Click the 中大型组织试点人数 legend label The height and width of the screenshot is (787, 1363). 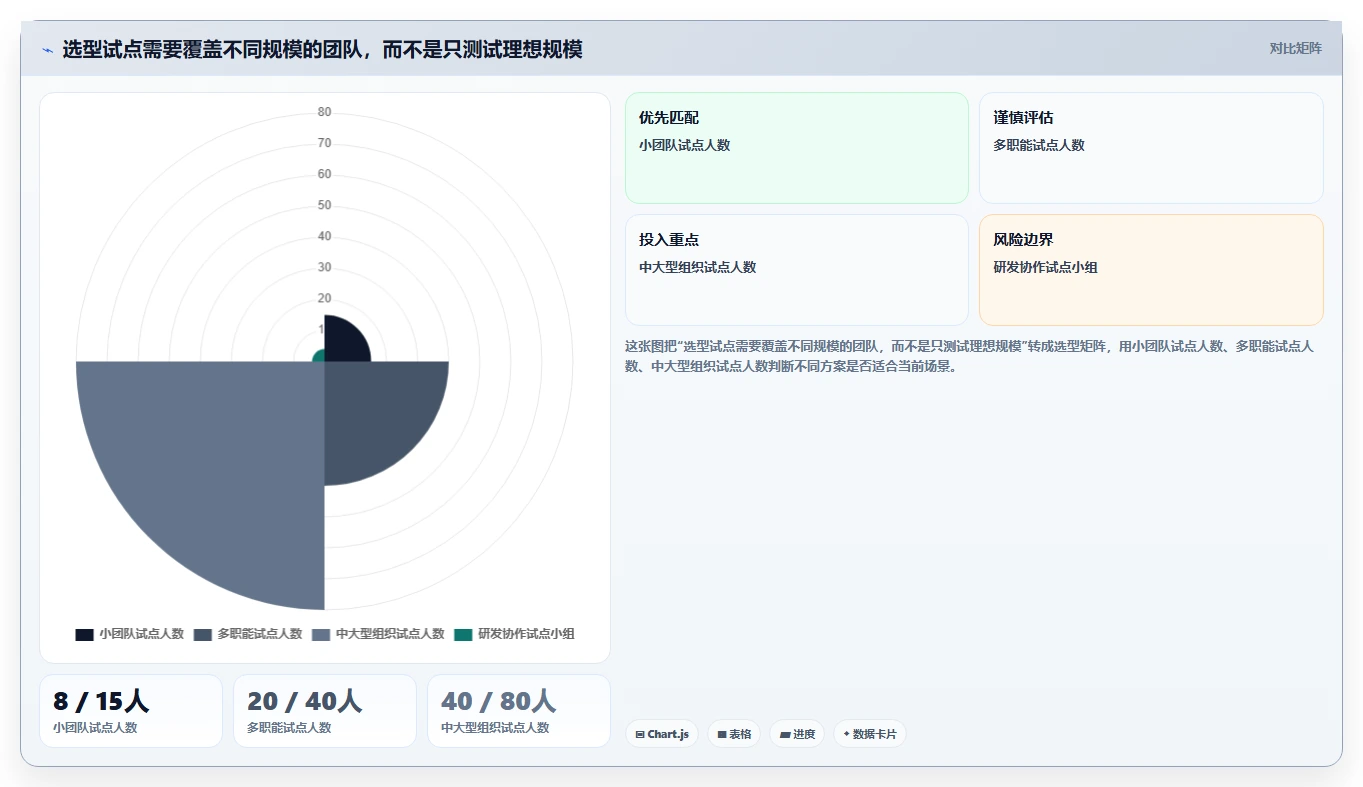point(390,634)
